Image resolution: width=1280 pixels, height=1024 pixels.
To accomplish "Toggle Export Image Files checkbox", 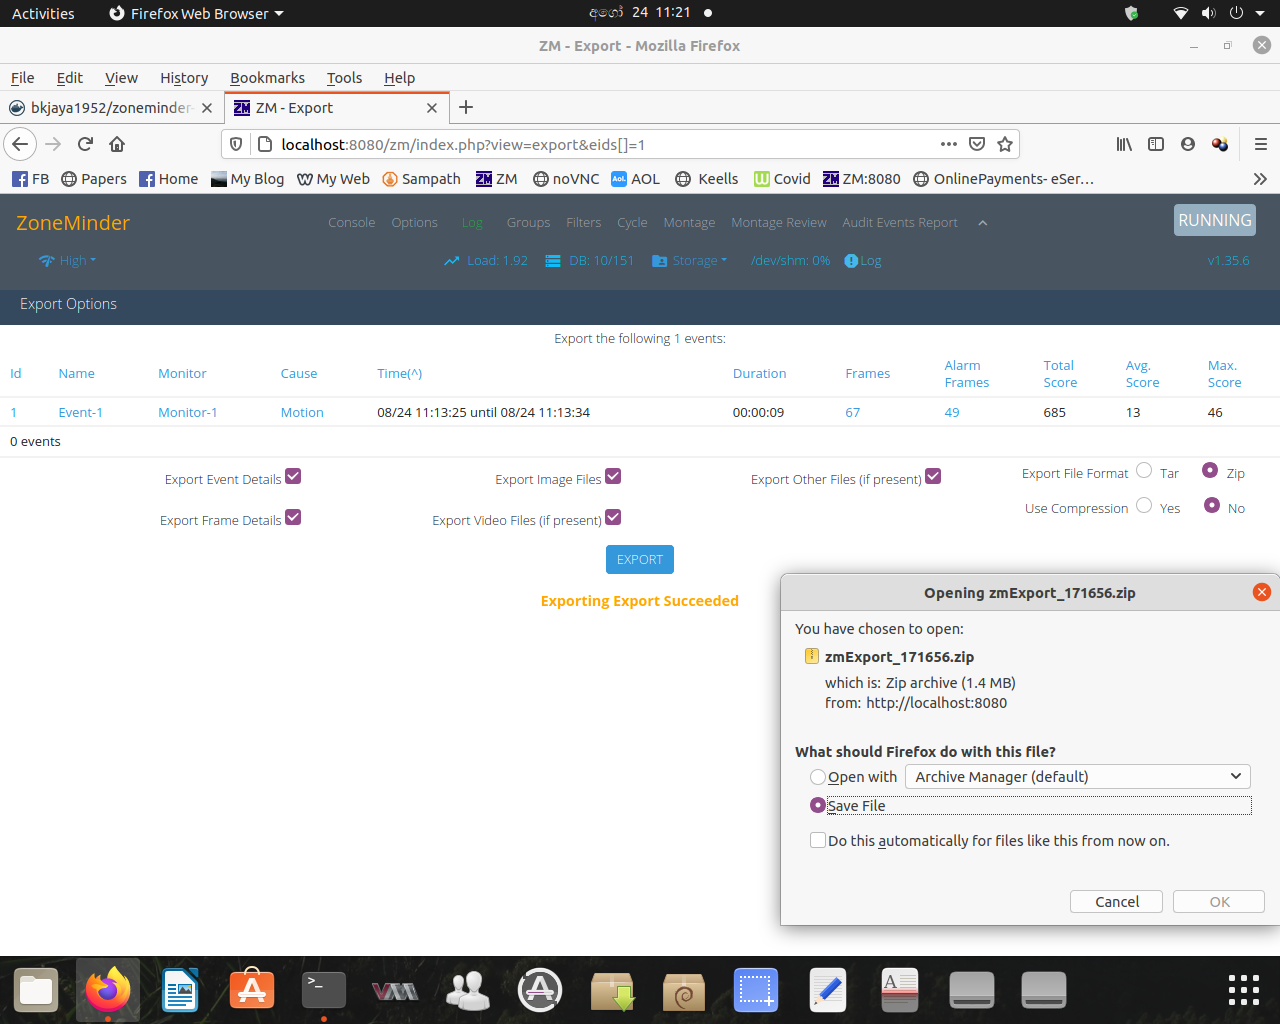I will [x=613, y=476].
